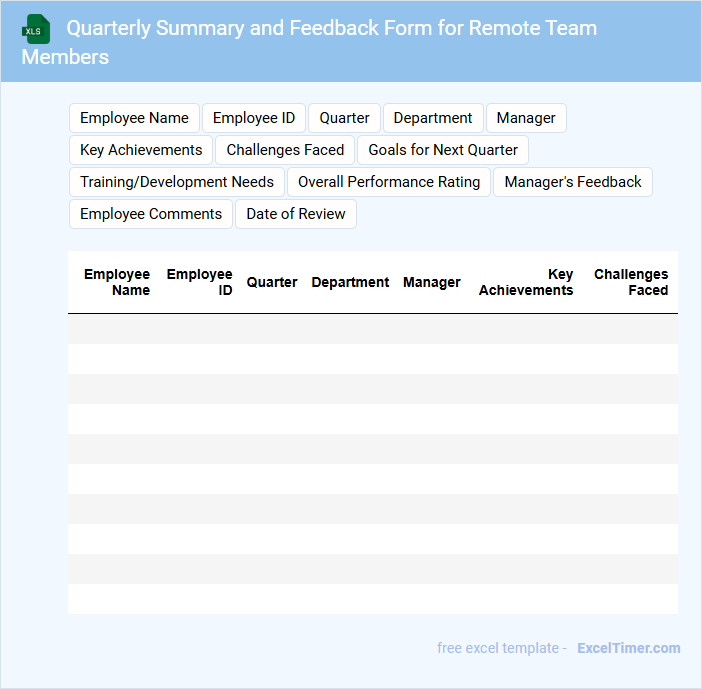The width and height of the screenshot is (702, 689).
Task: Click the Key Achievements column header
Action: (x=526, y=282)
